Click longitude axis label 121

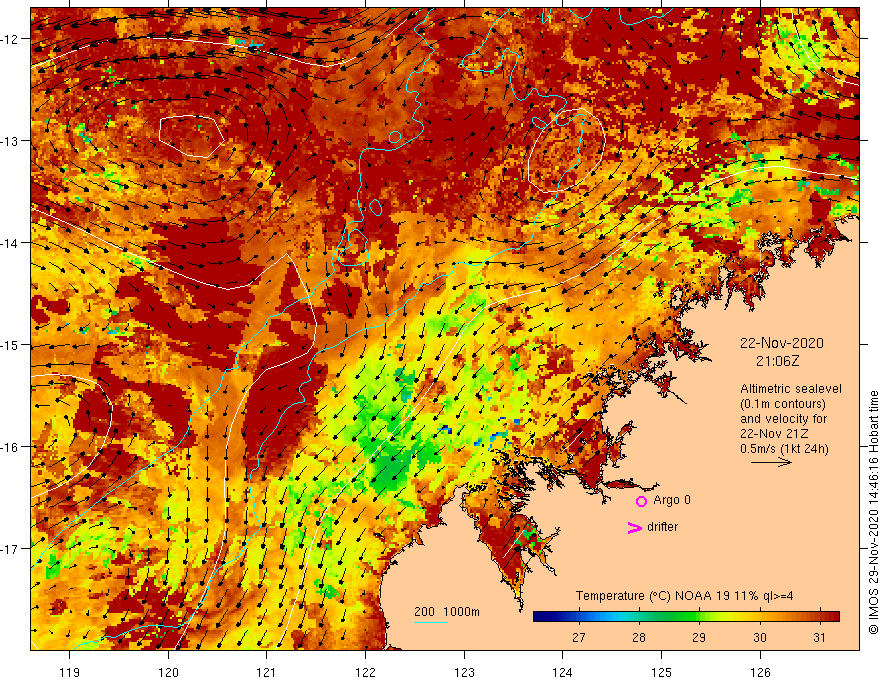point(267,672)
